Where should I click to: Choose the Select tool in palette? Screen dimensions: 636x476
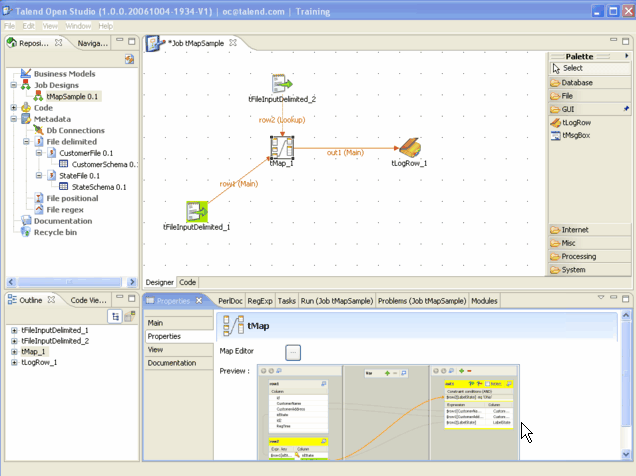[572, 68]
